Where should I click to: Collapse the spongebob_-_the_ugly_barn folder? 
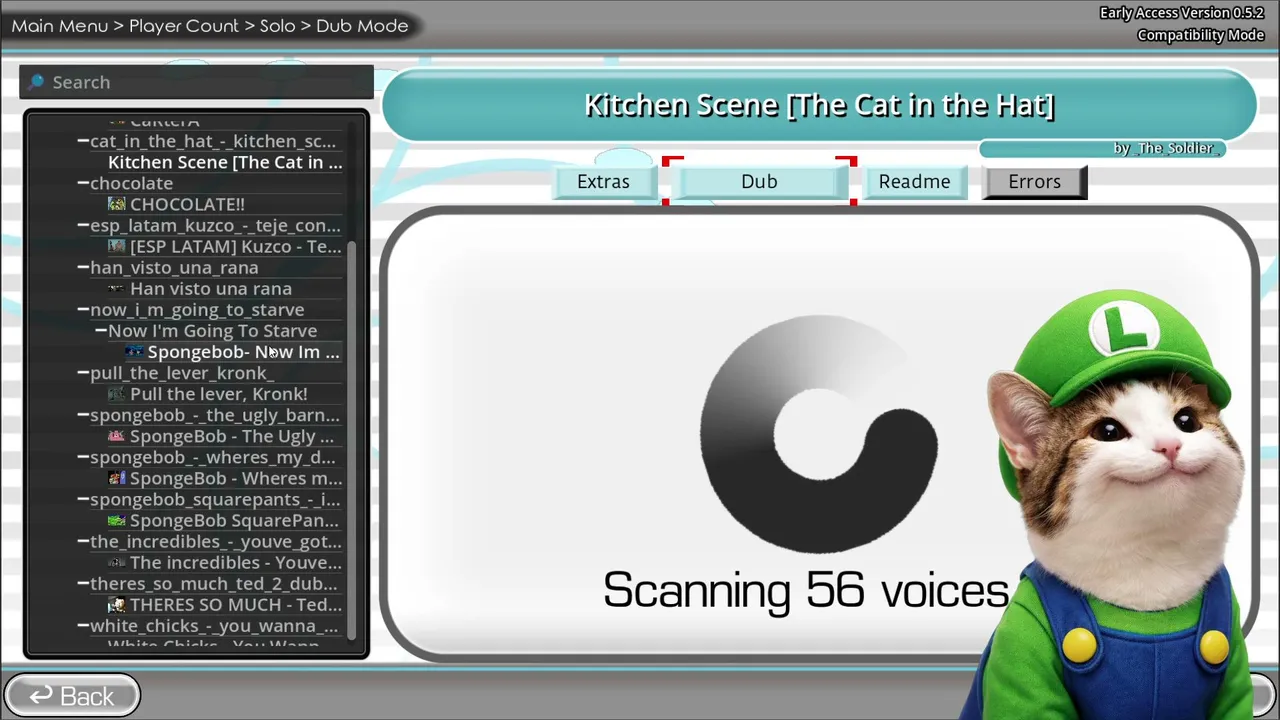click(83, 415)
